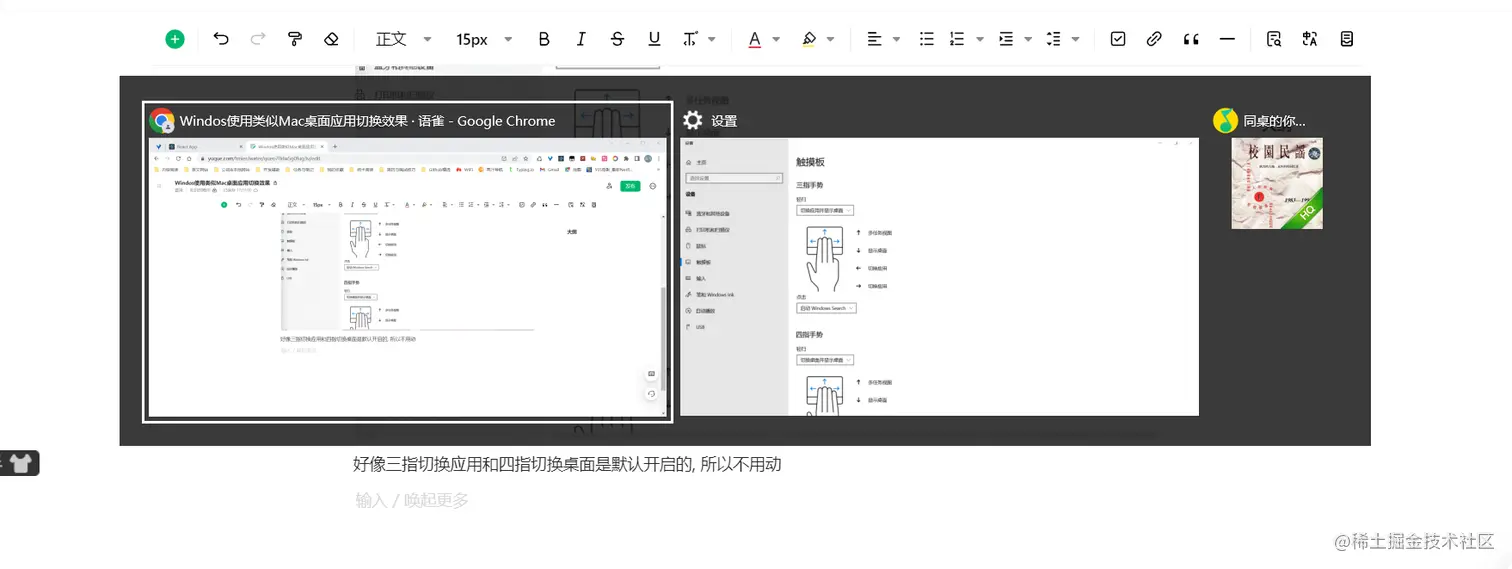Click the text alignment icon
1512x569 pixels.
[x=874, y=39]
